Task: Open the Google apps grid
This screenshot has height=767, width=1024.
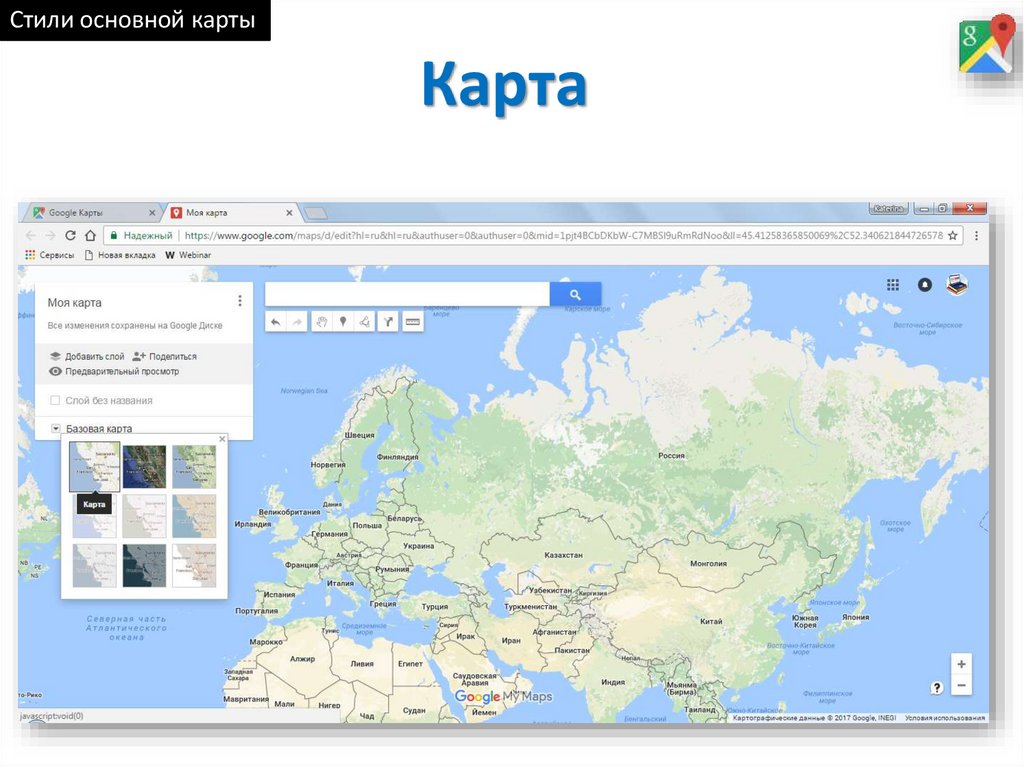Action: tap(893, 285)
